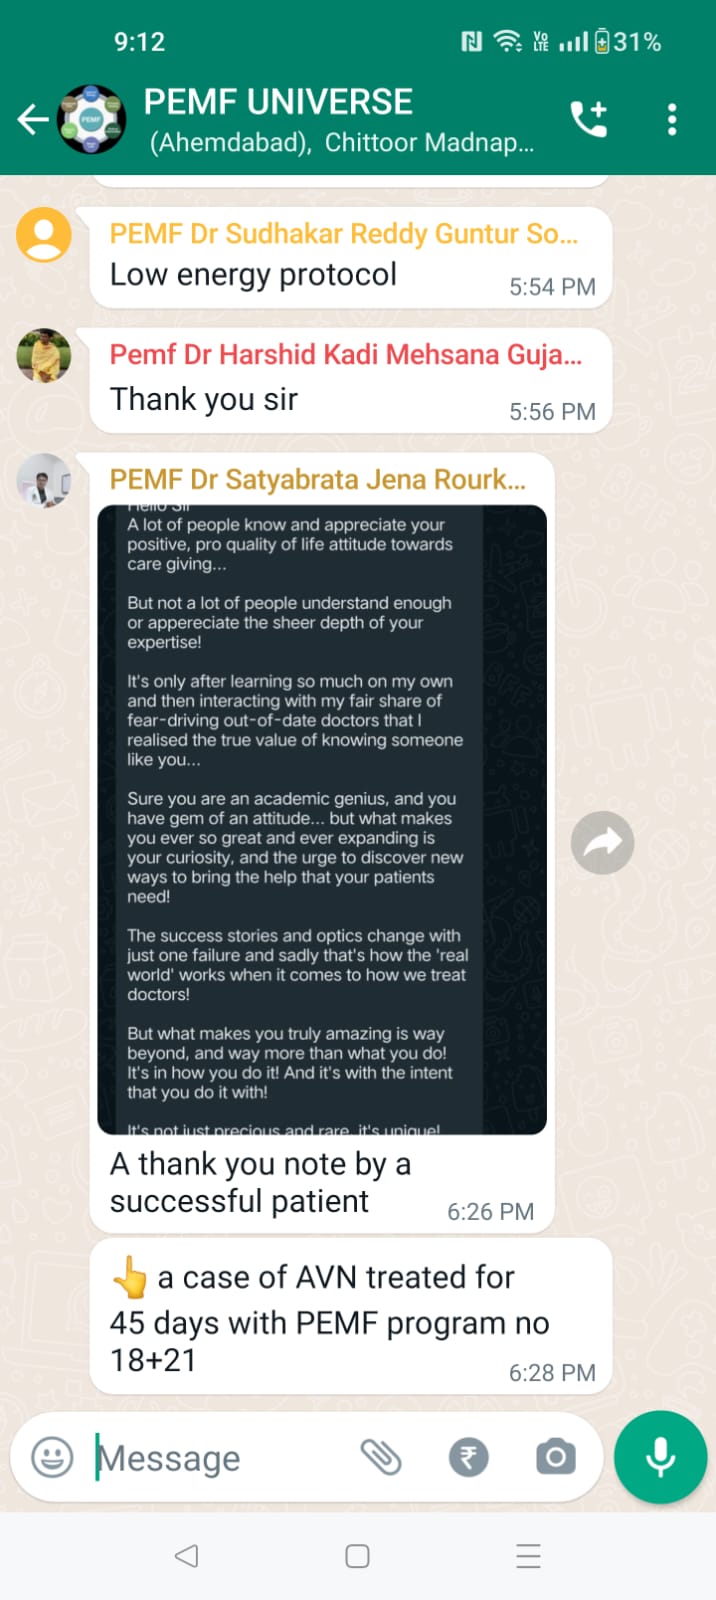Tap sender name Dr Sudhakar Reddy Guntur
Viewport: 716px width, 1600px height.
pyautogui.click(x=344, y=233)
